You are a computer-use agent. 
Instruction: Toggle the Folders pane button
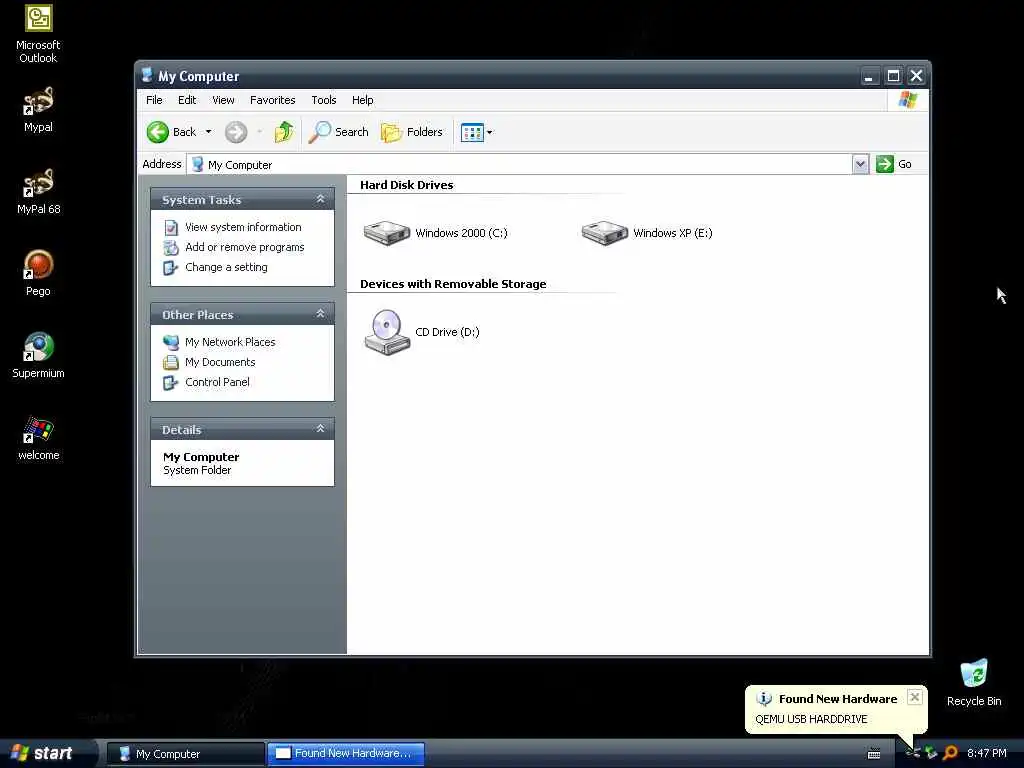tap(411, 132)
